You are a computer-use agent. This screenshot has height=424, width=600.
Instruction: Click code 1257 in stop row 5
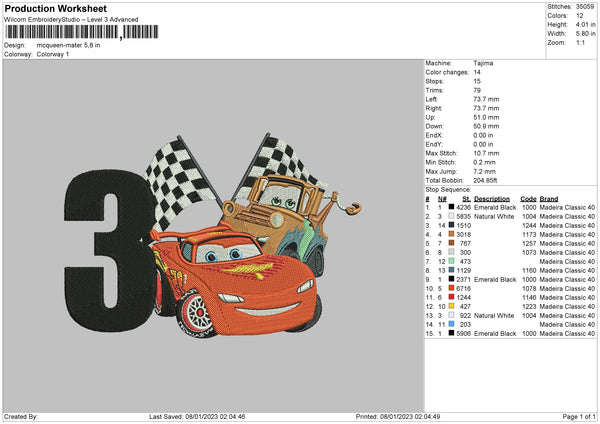[x=529, y=243]
